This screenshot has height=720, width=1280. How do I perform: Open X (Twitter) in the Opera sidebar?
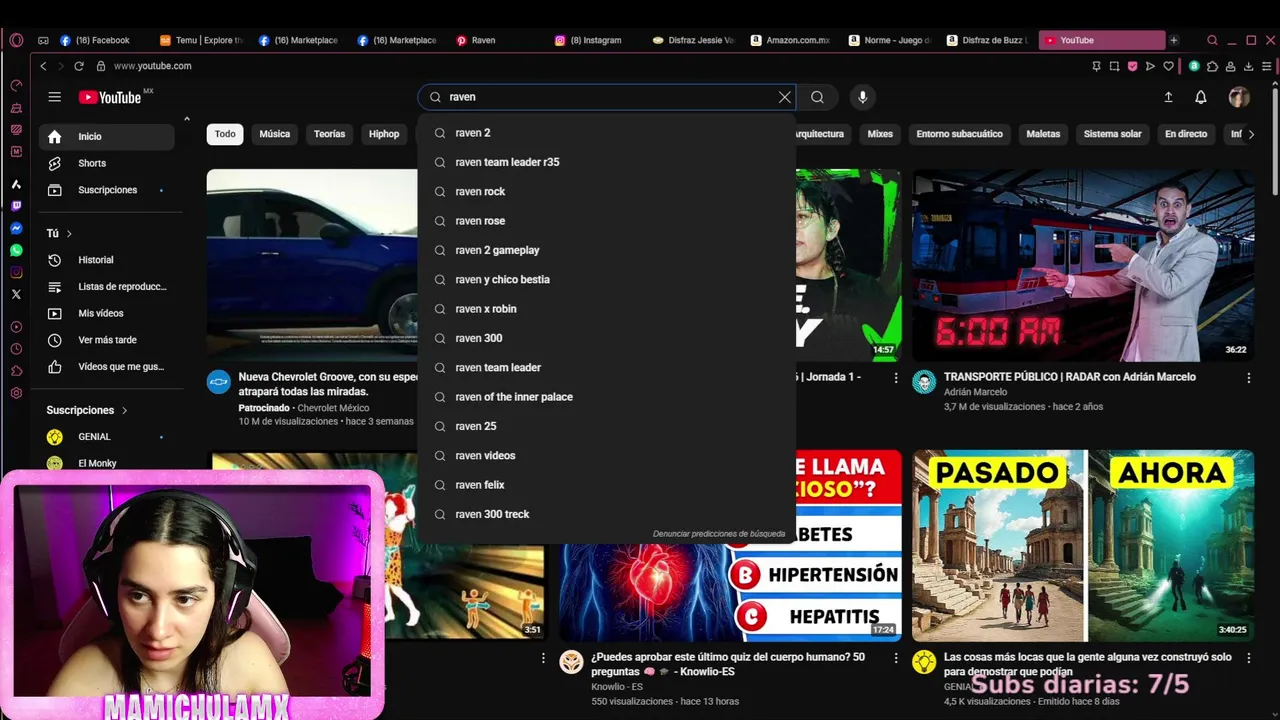16,294
